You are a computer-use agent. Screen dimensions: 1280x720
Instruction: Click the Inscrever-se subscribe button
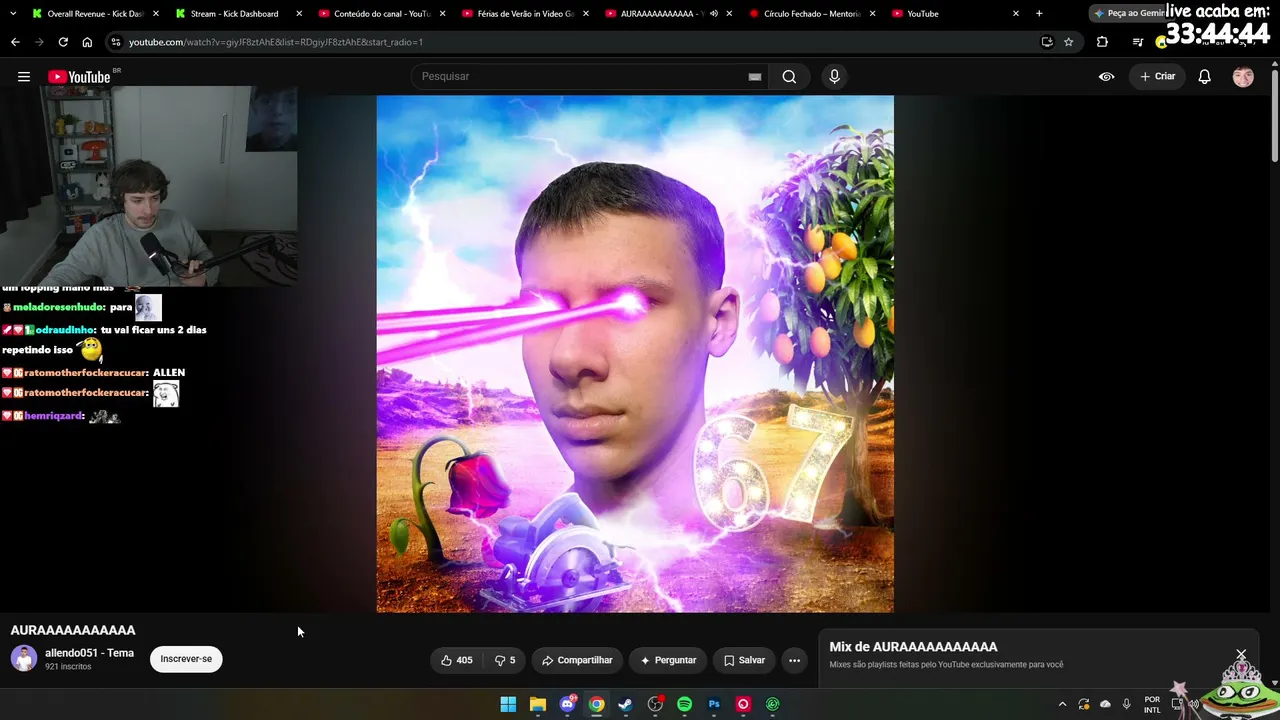click(x=186, y=659)
